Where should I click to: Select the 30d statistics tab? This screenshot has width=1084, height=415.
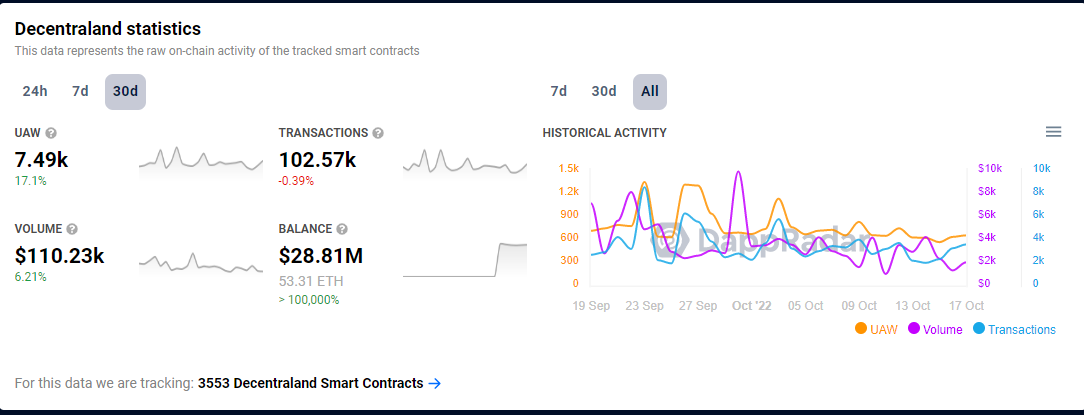125,91
